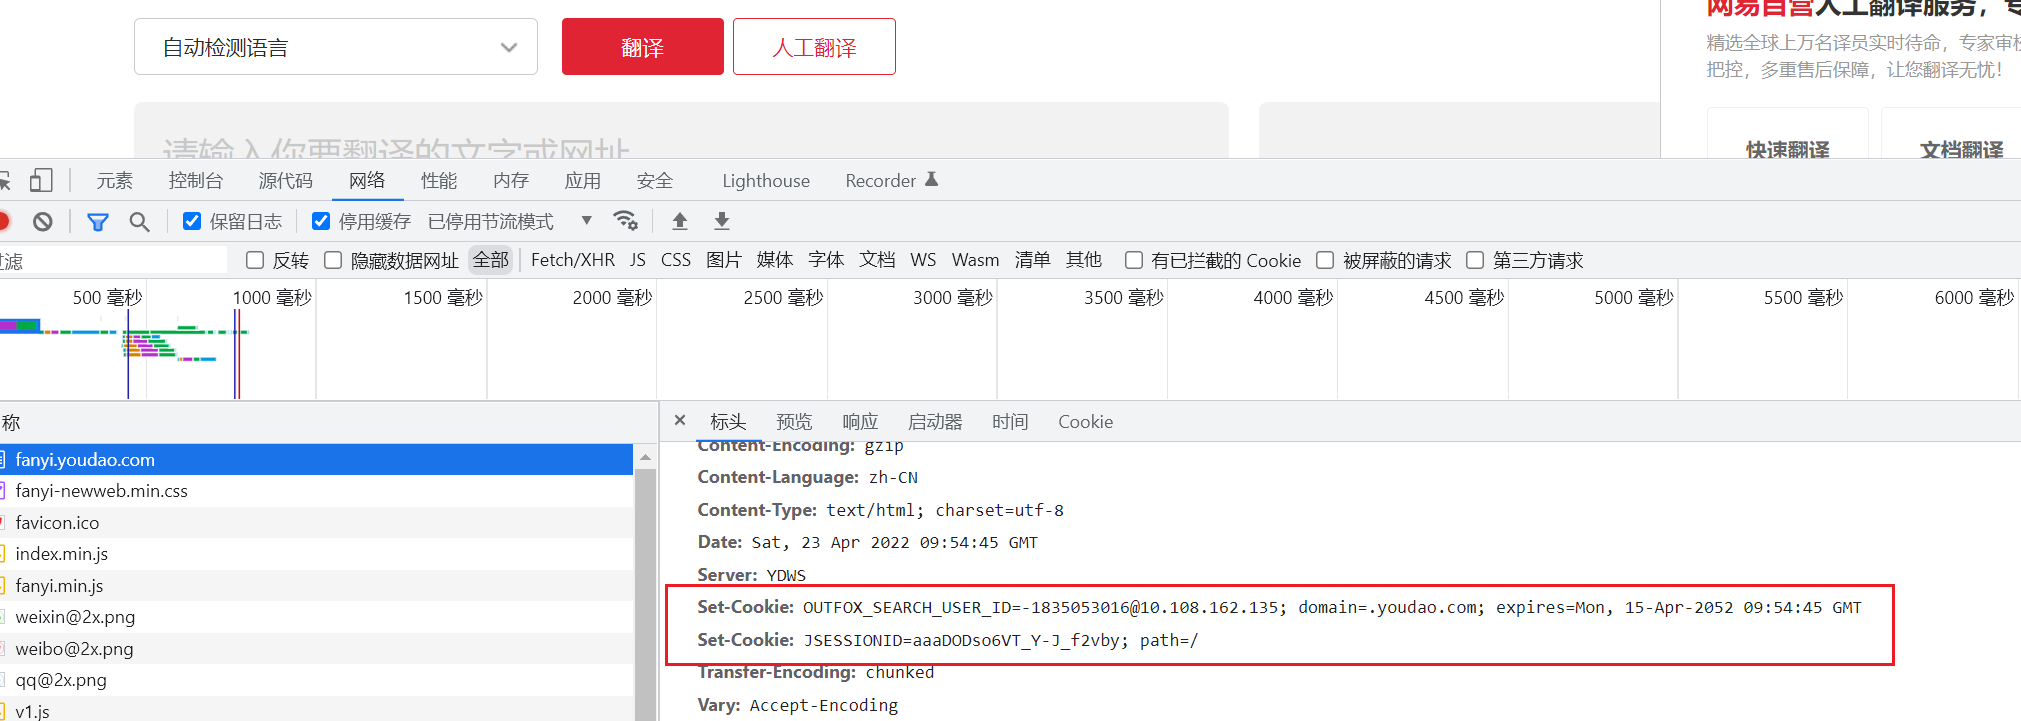
Task: Filter requests by CSS type
Action: tap(676, 260)
